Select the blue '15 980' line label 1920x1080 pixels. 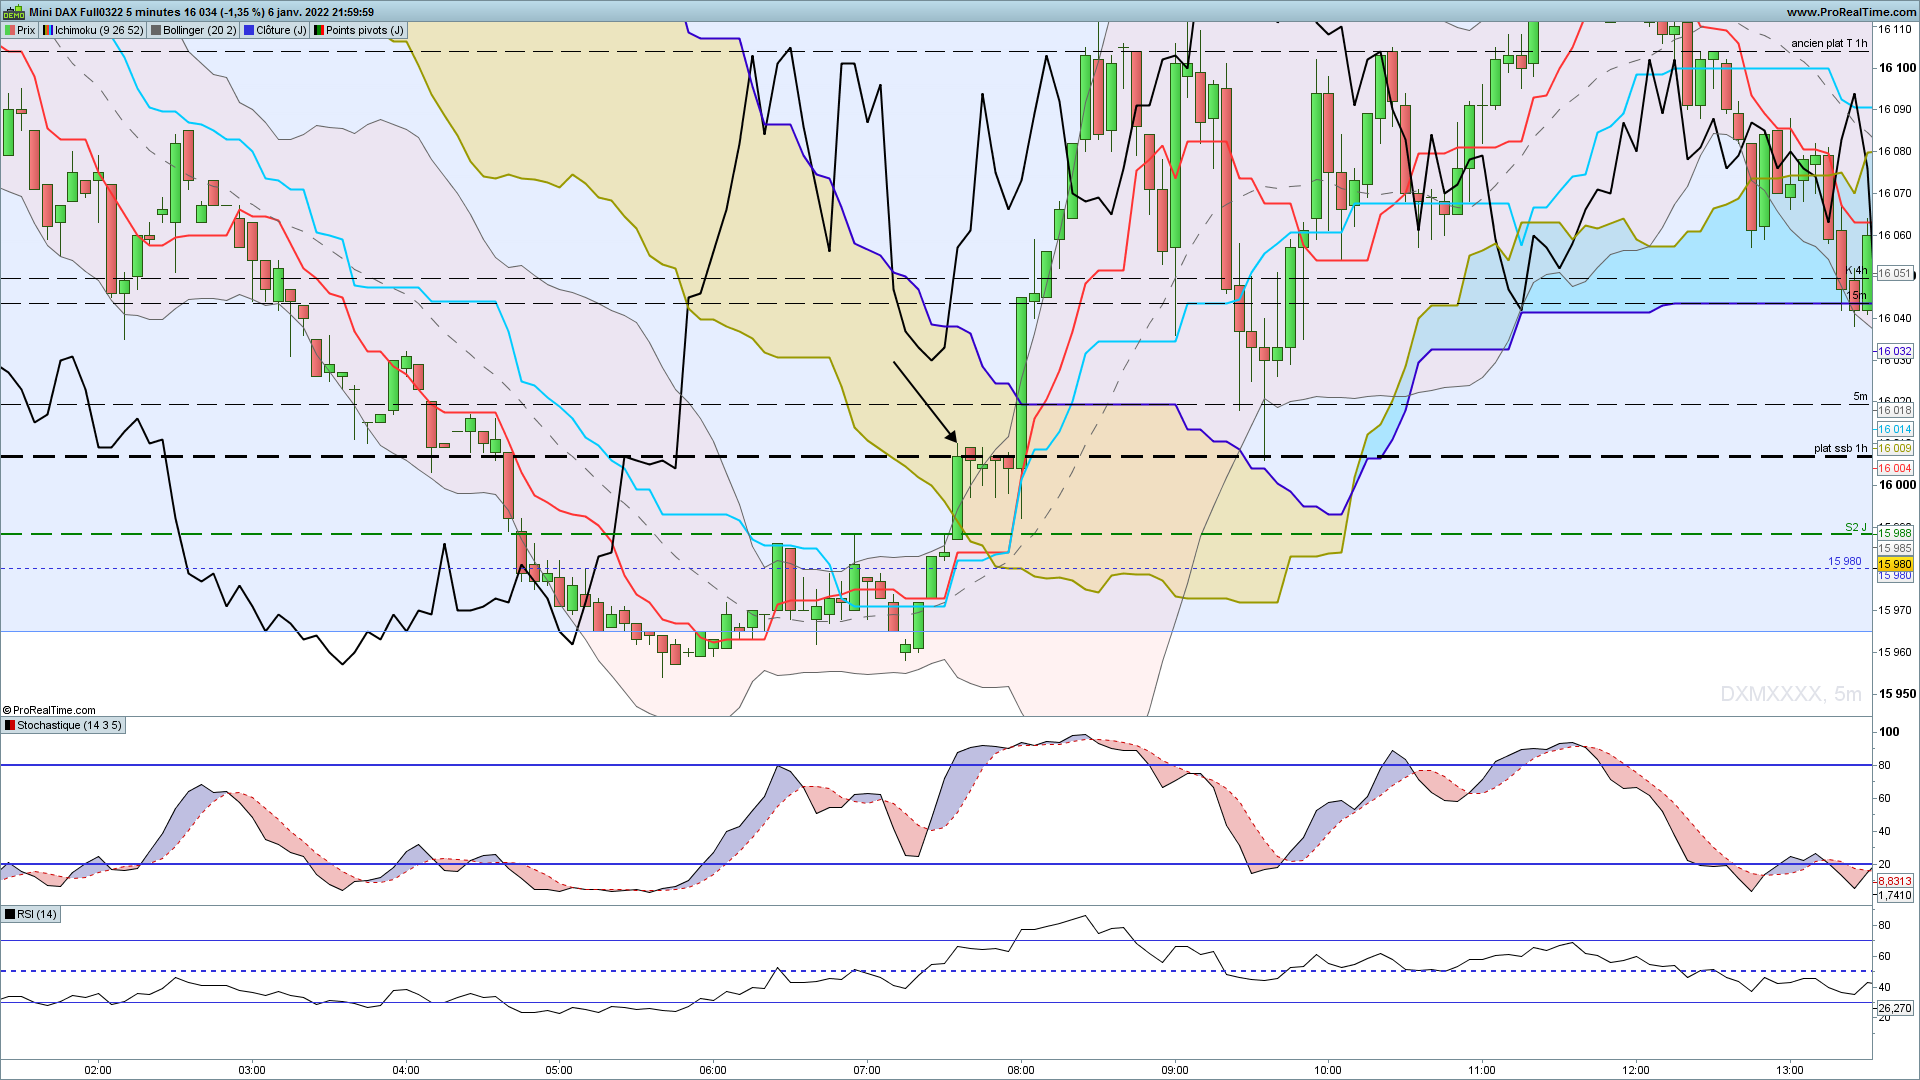pos(1845,561)
